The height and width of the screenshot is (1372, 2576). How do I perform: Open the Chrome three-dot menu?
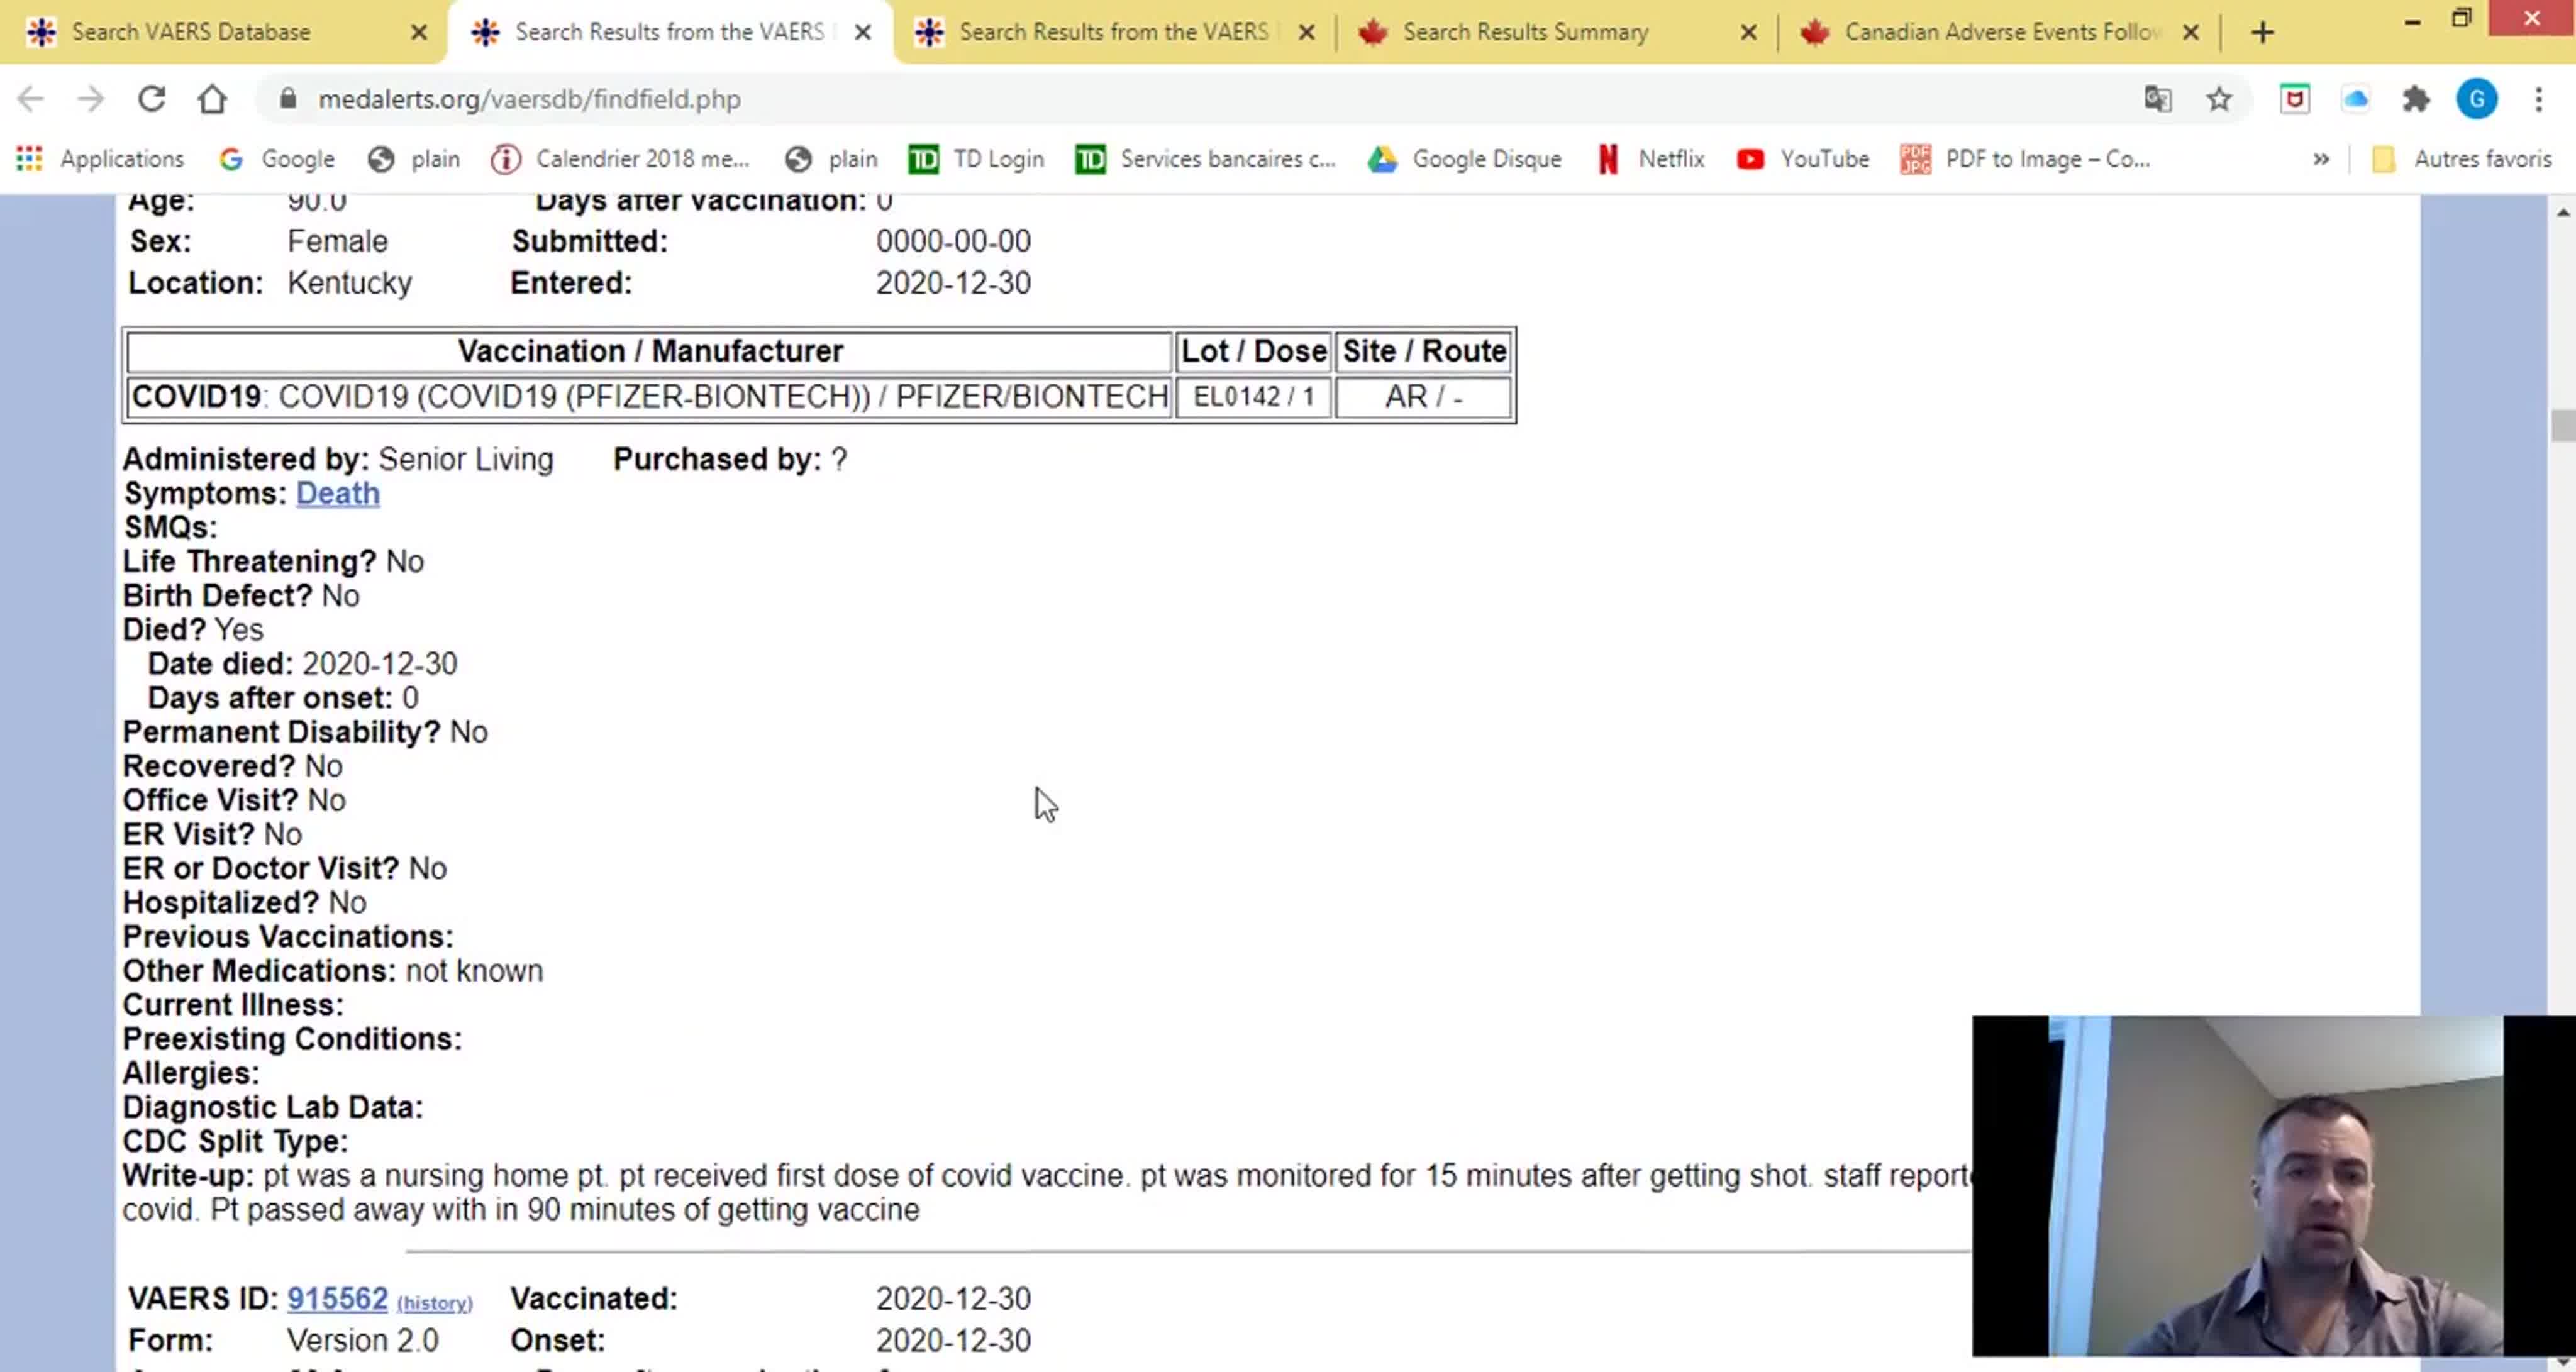tap(2538, 99)
